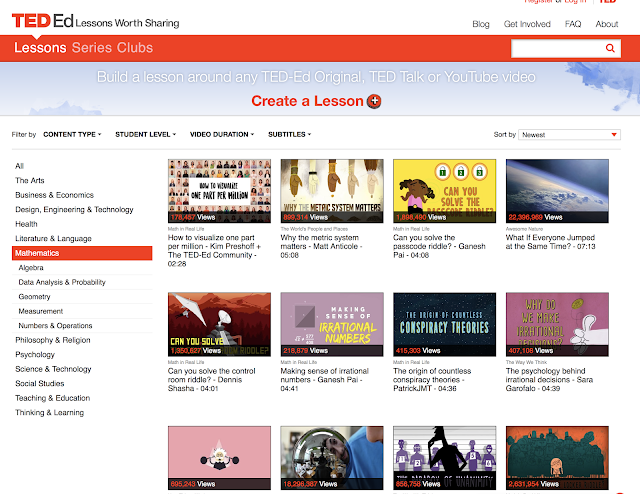Open the passcode riddle video thumbnail

pos(444,191)
